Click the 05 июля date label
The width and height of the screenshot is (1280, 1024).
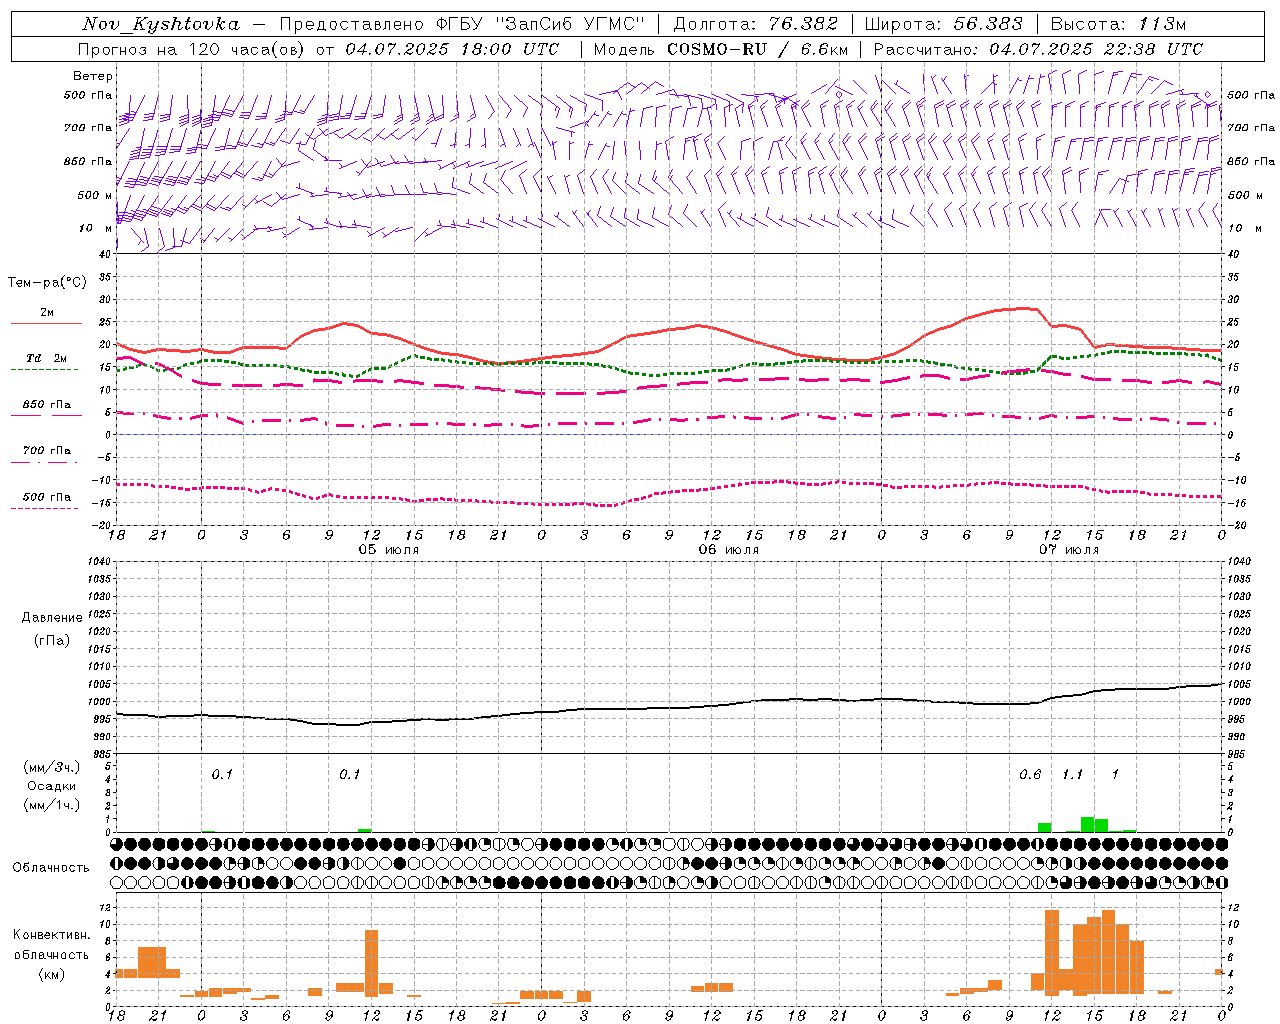(389, 550)
